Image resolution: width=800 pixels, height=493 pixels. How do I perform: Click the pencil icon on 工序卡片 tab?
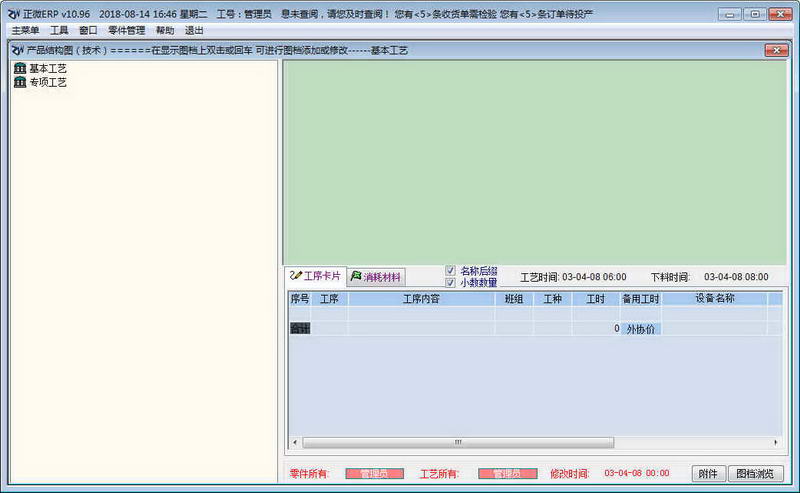(x=295, y=275)
